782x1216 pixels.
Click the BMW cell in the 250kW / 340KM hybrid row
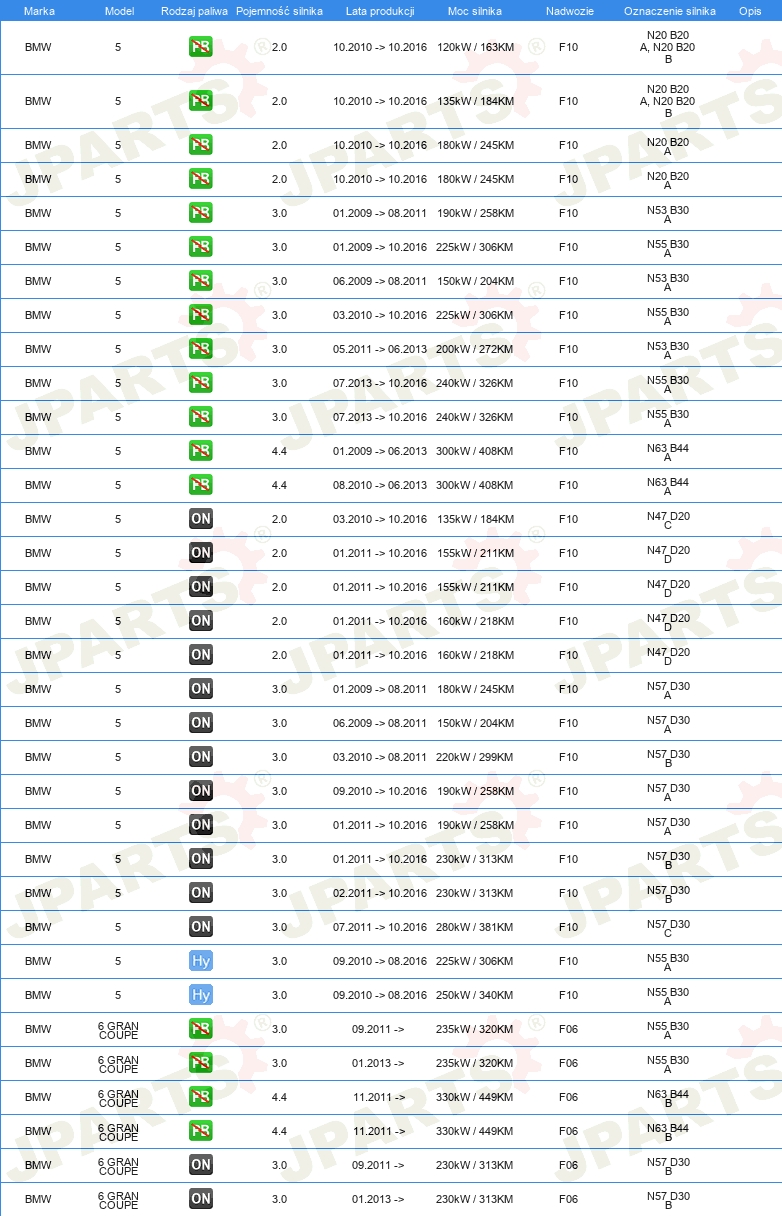coord(38,995)
